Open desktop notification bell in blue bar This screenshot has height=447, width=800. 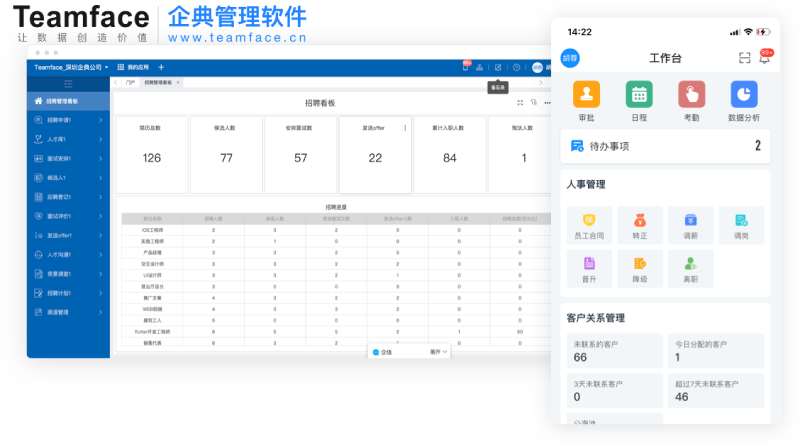tap(466, 66)
